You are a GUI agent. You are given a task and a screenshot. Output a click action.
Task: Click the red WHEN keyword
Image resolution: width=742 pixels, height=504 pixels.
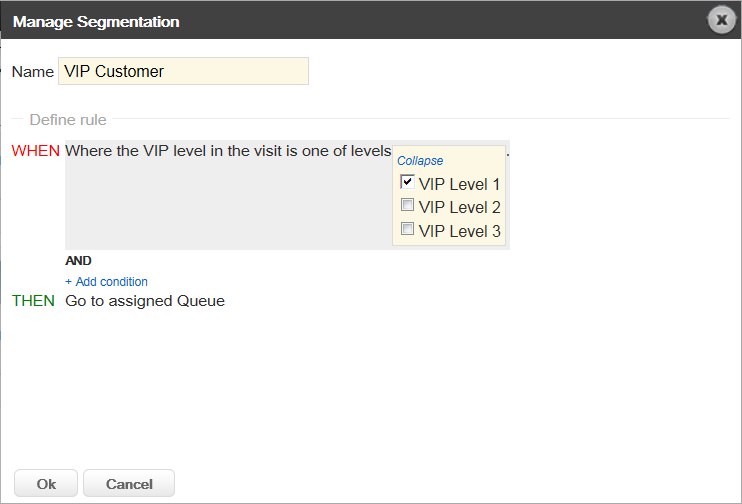(35, 151)
